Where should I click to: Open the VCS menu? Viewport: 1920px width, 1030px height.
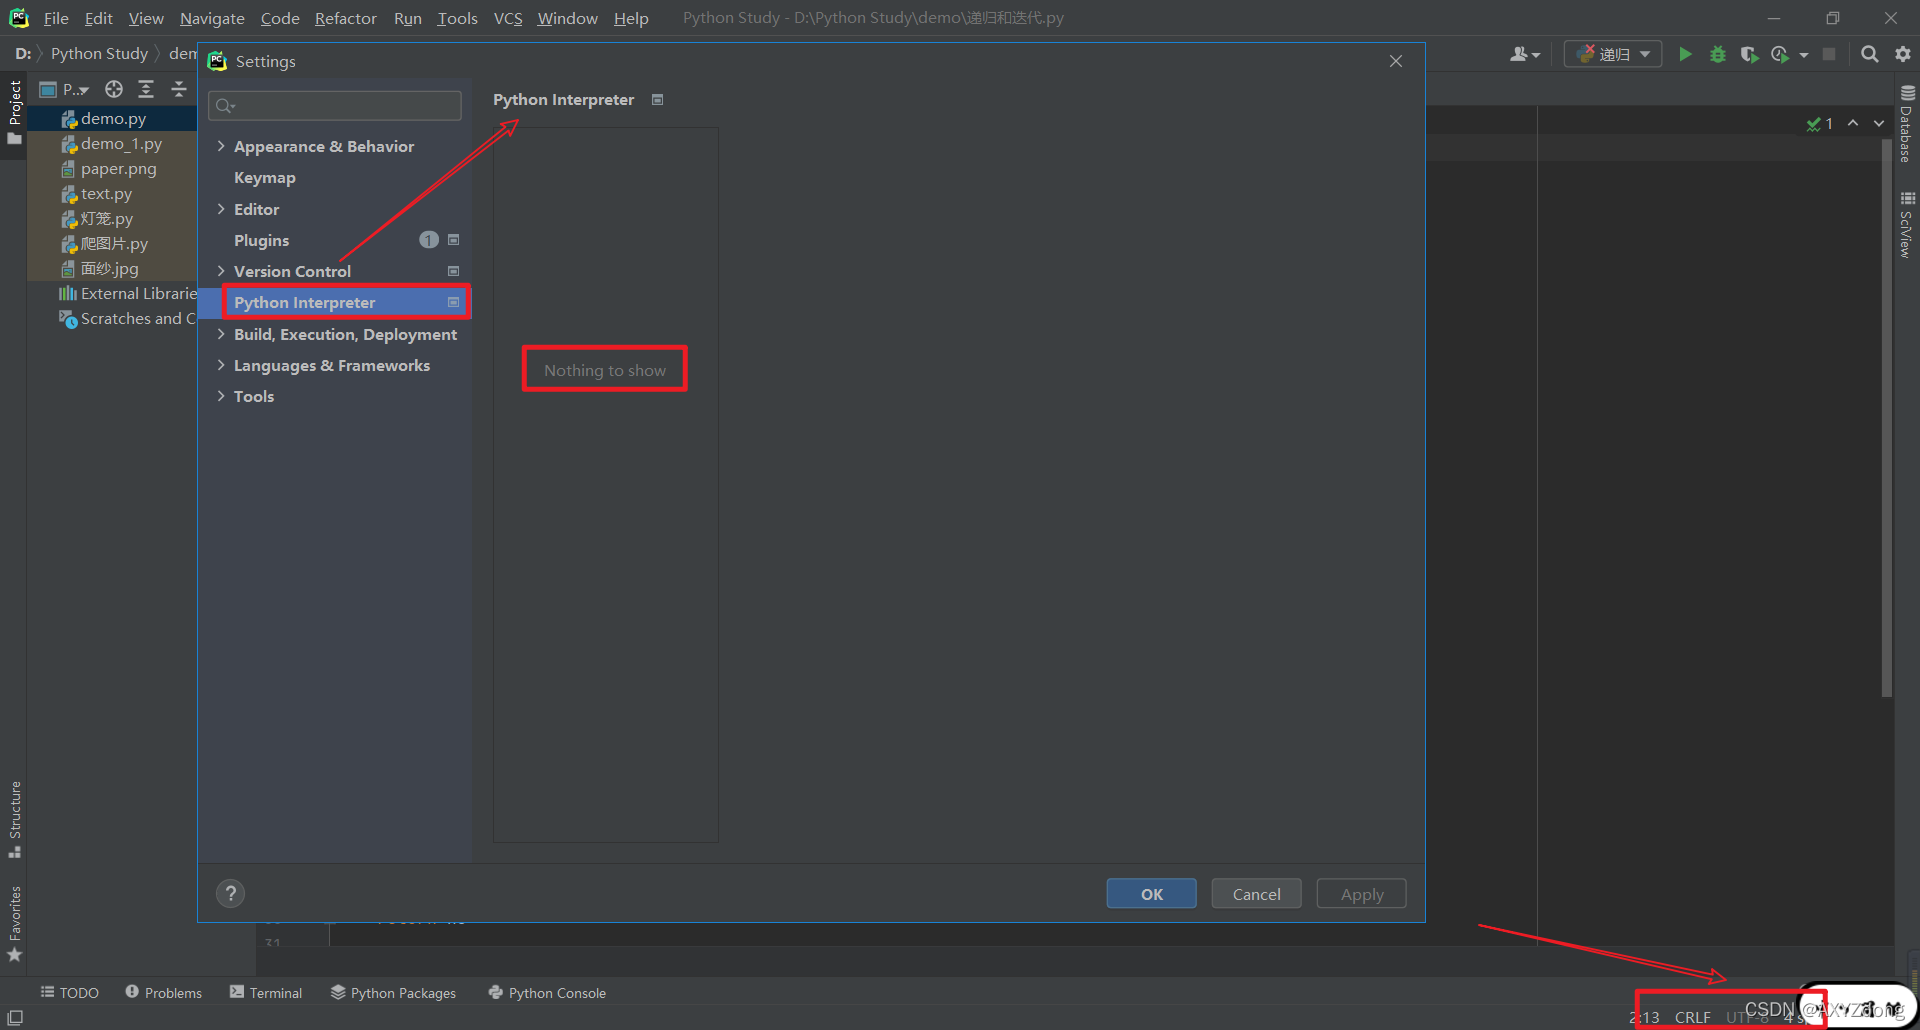coord(508,18)
